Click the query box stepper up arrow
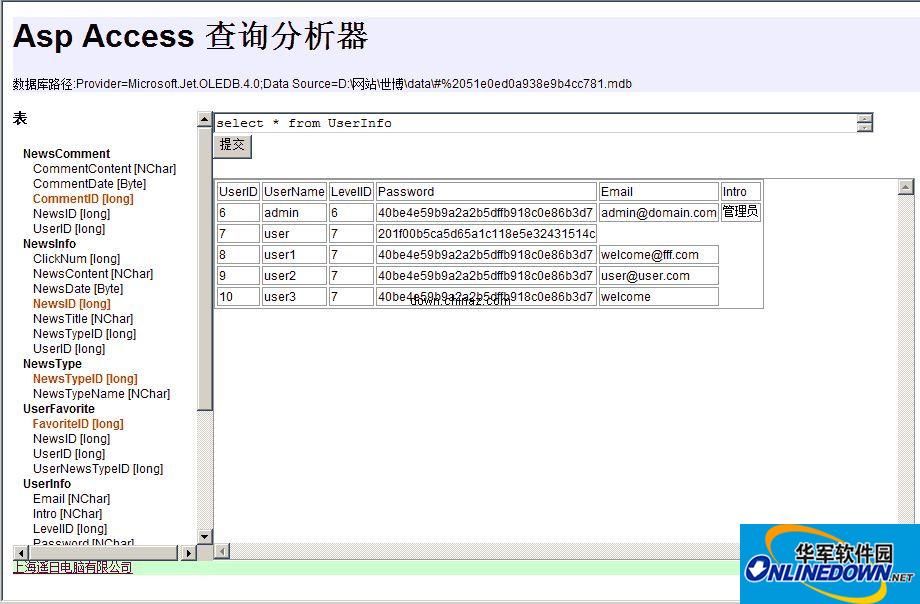 coord(864,119)
